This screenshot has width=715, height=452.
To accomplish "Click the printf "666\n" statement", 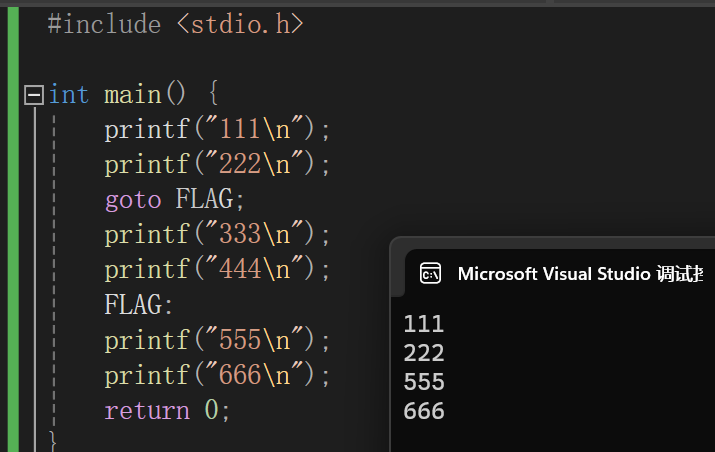I will point(216,375).
